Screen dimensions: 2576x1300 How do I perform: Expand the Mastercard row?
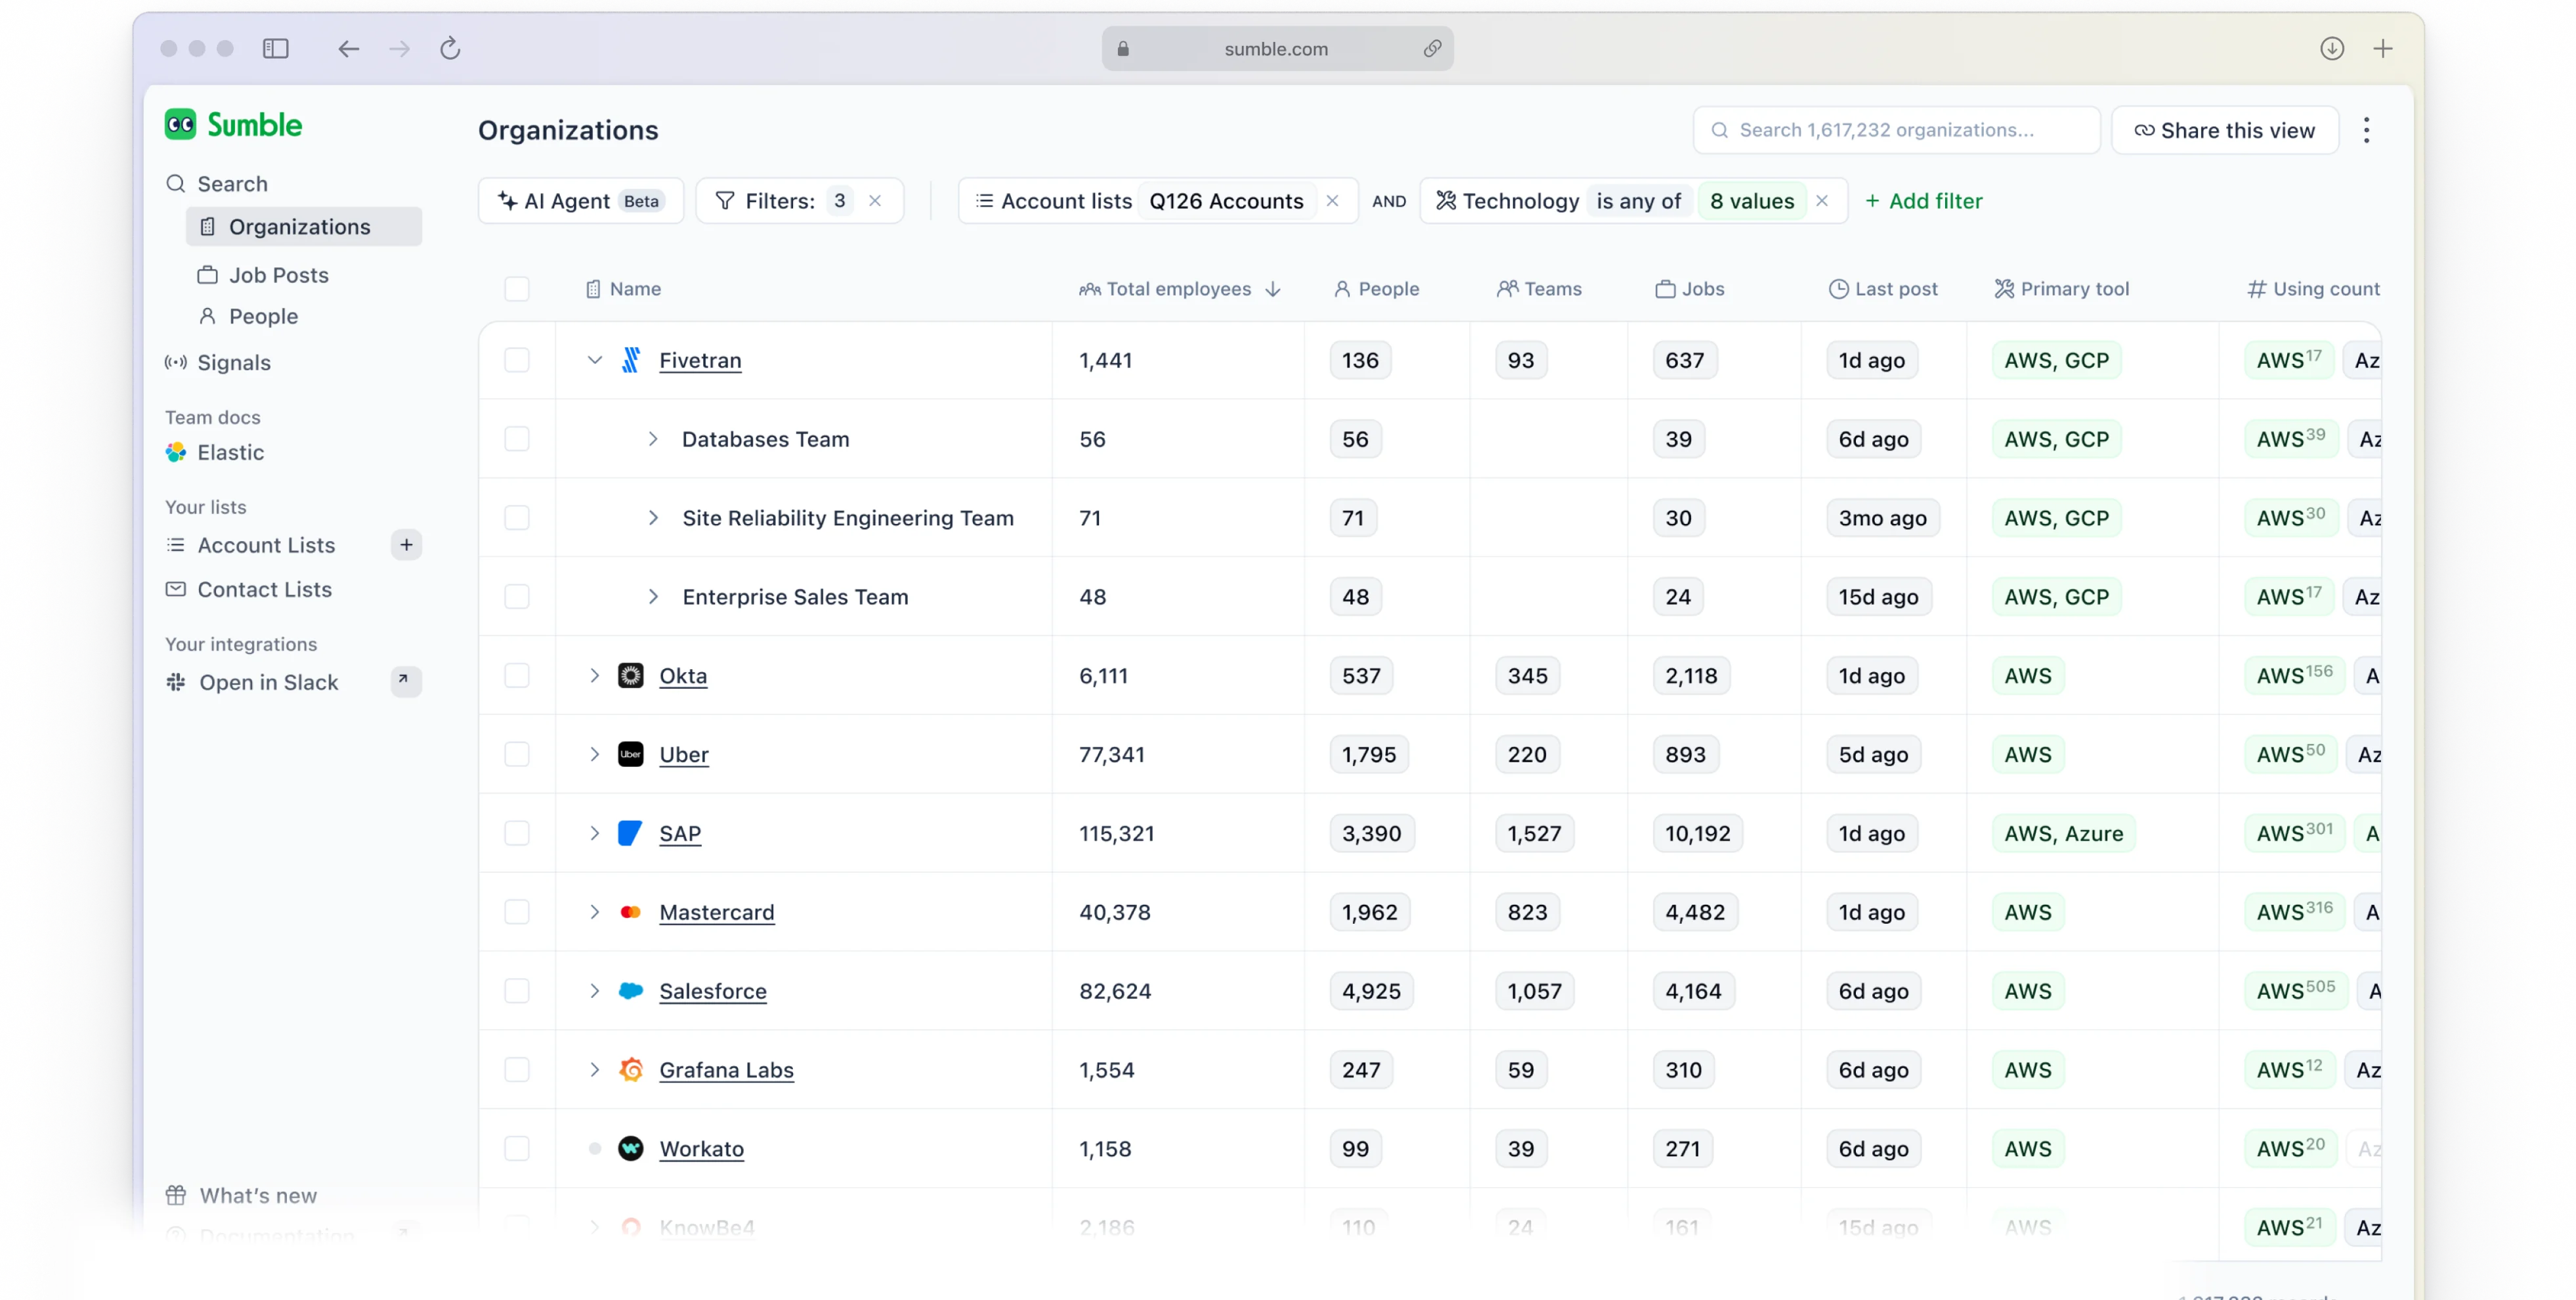pos(595,912)
